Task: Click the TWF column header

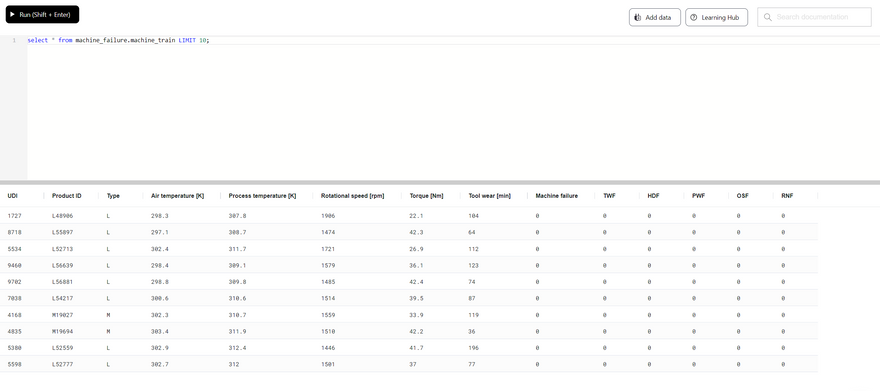Action: [609, 196]
